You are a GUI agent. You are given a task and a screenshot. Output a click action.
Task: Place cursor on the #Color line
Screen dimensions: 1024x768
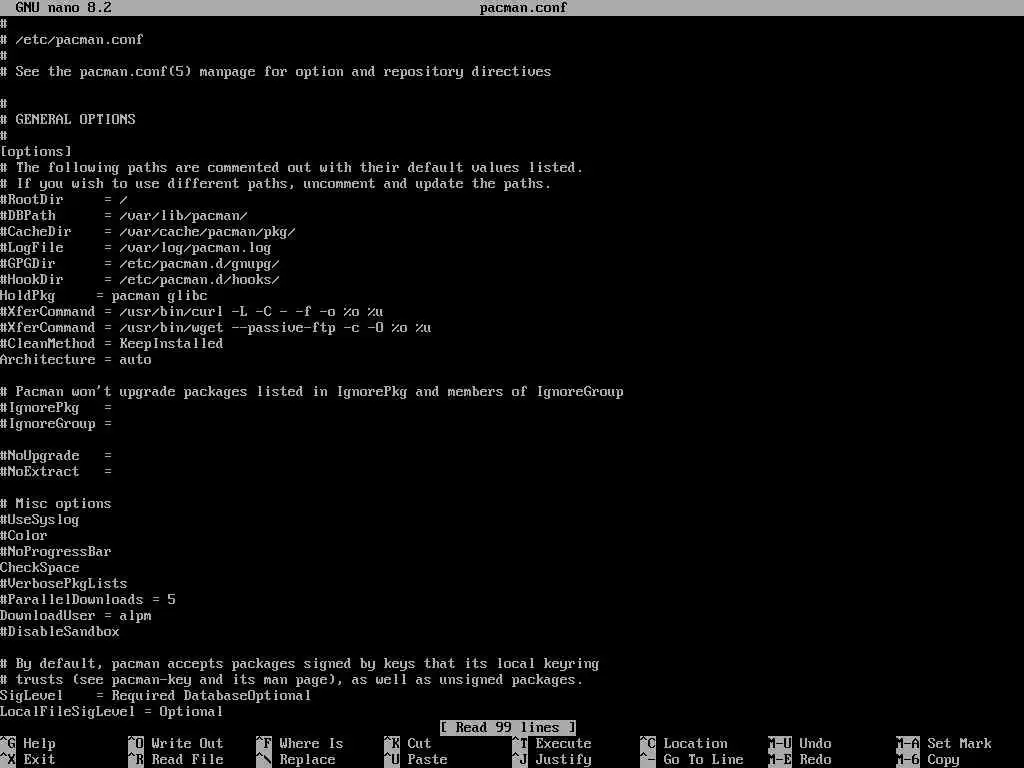click(x=24, y=536)
